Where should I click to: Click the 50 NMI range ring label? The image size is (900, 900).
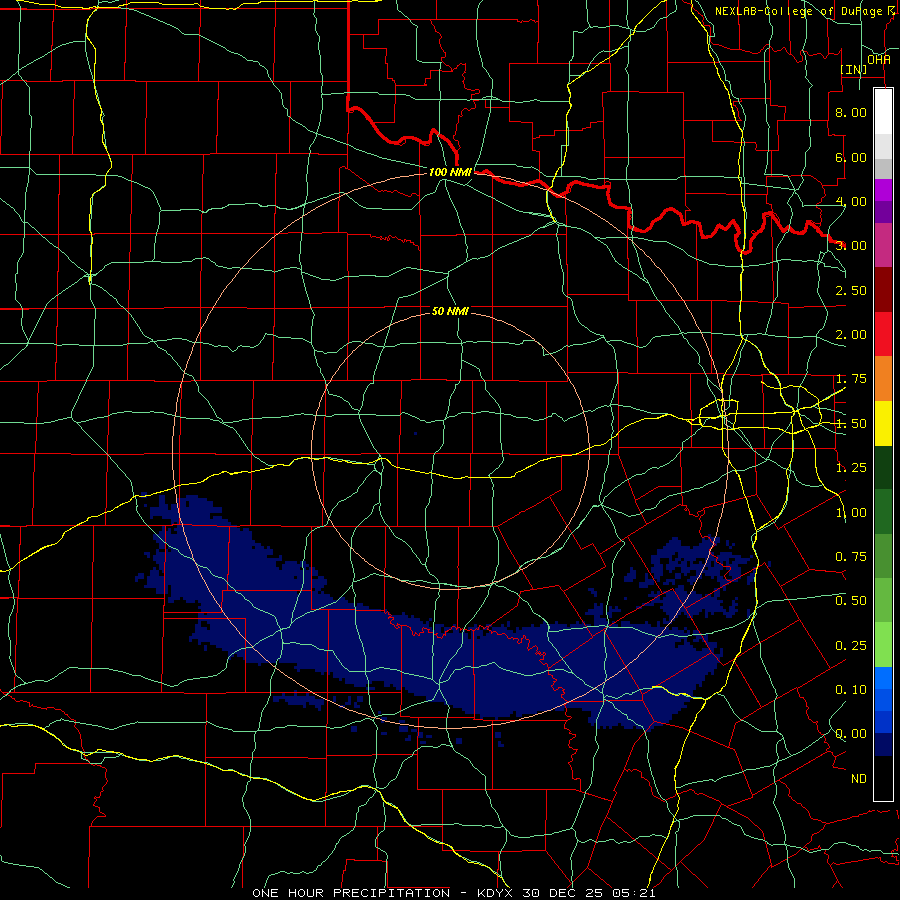tap(451, 311)
